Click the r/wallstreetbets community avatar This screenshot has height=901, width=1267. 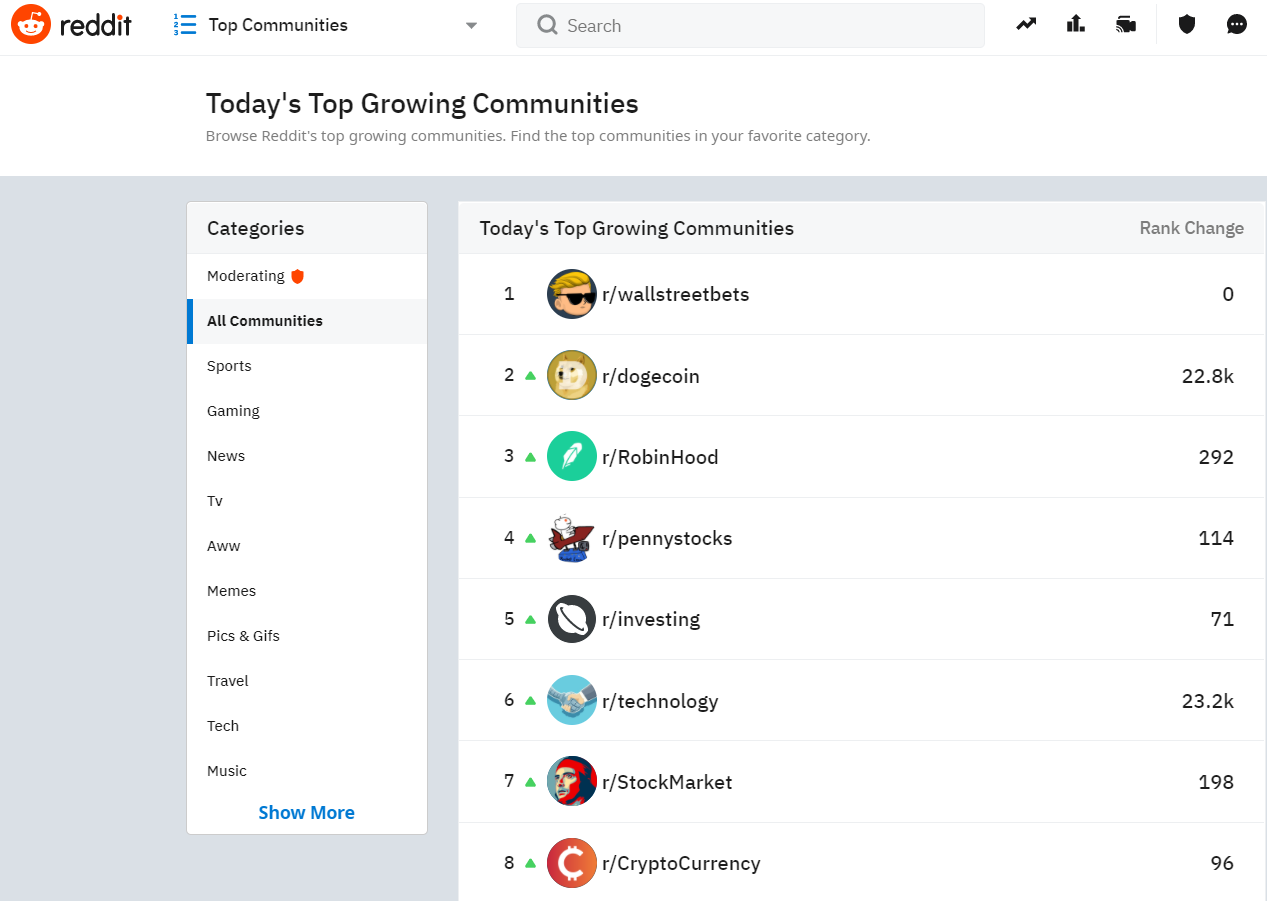coord(572,294)
